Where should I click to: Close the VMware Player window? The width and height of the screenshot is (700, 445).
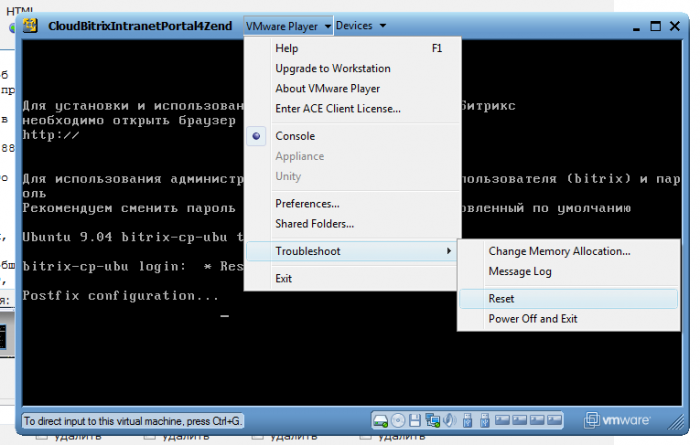click(x=675, y=26)
